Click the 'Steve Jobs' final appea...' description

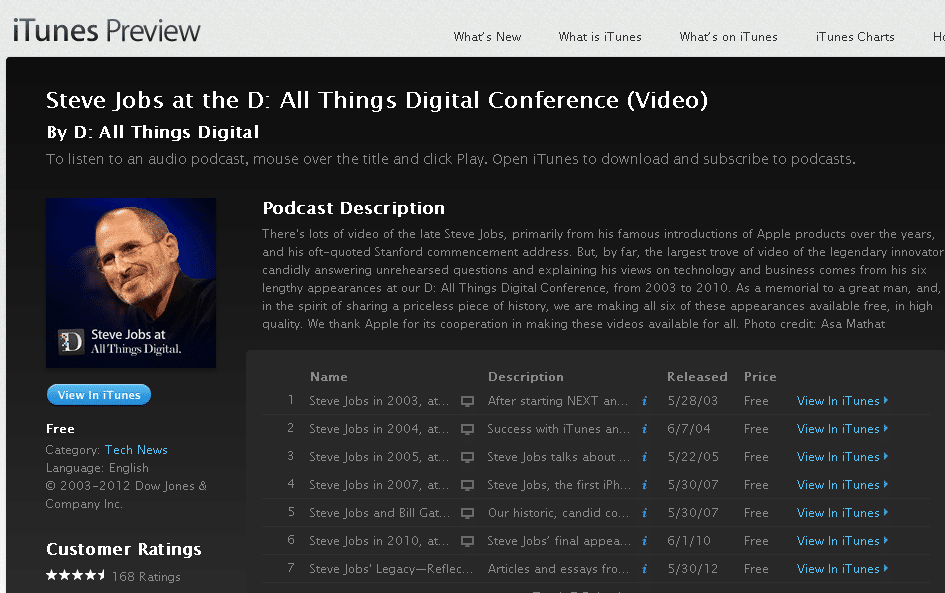tap(559, 541)
